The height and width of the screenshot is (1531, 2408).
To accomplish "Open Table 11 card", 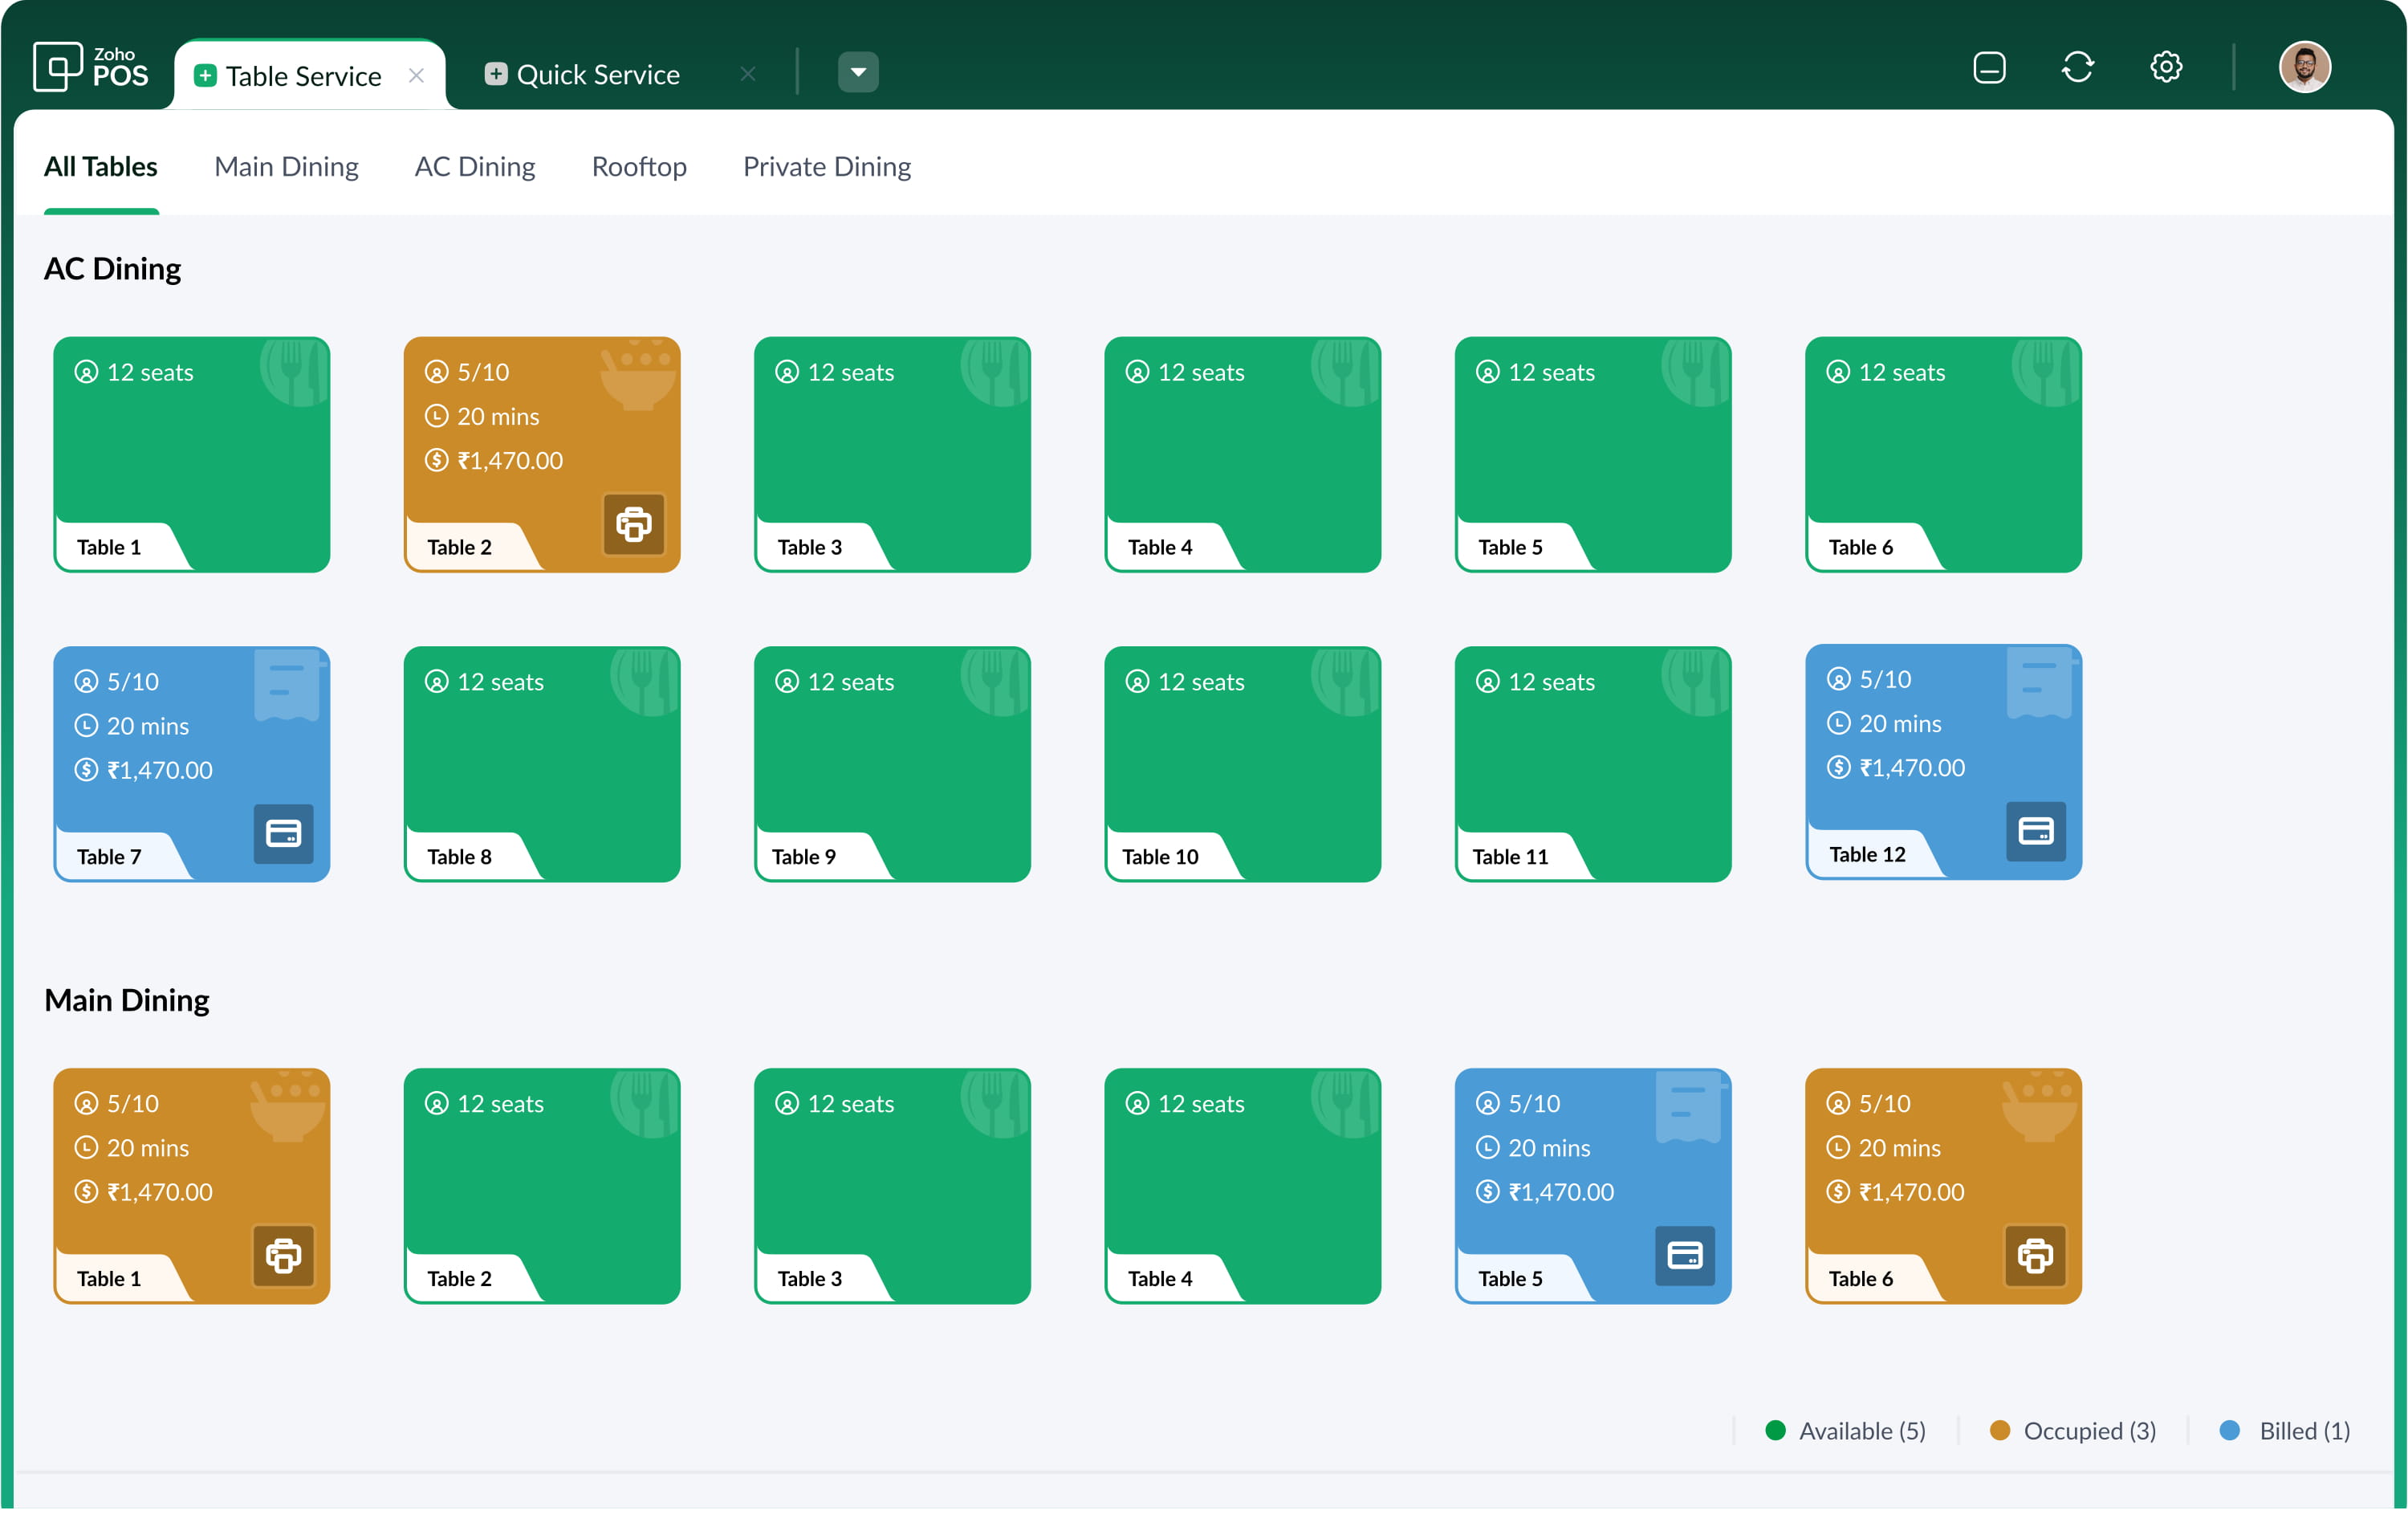I will pyautogui.click(x=1593, y=764).
